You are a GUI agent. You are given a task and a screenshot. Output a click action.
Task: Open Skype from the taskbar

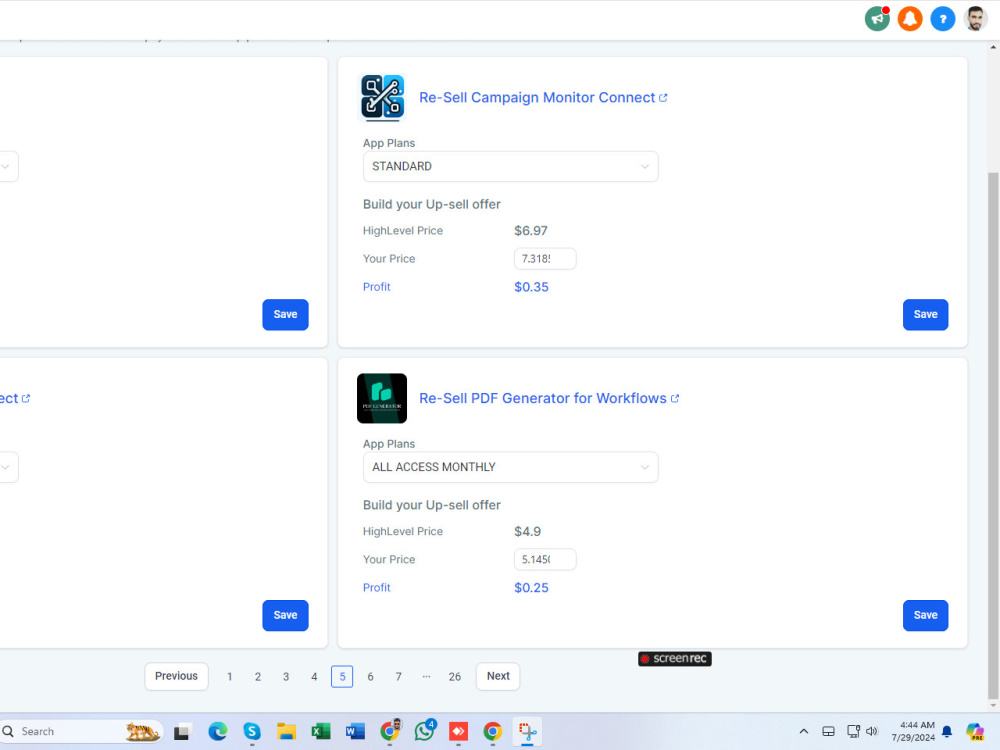coord(252,732)
